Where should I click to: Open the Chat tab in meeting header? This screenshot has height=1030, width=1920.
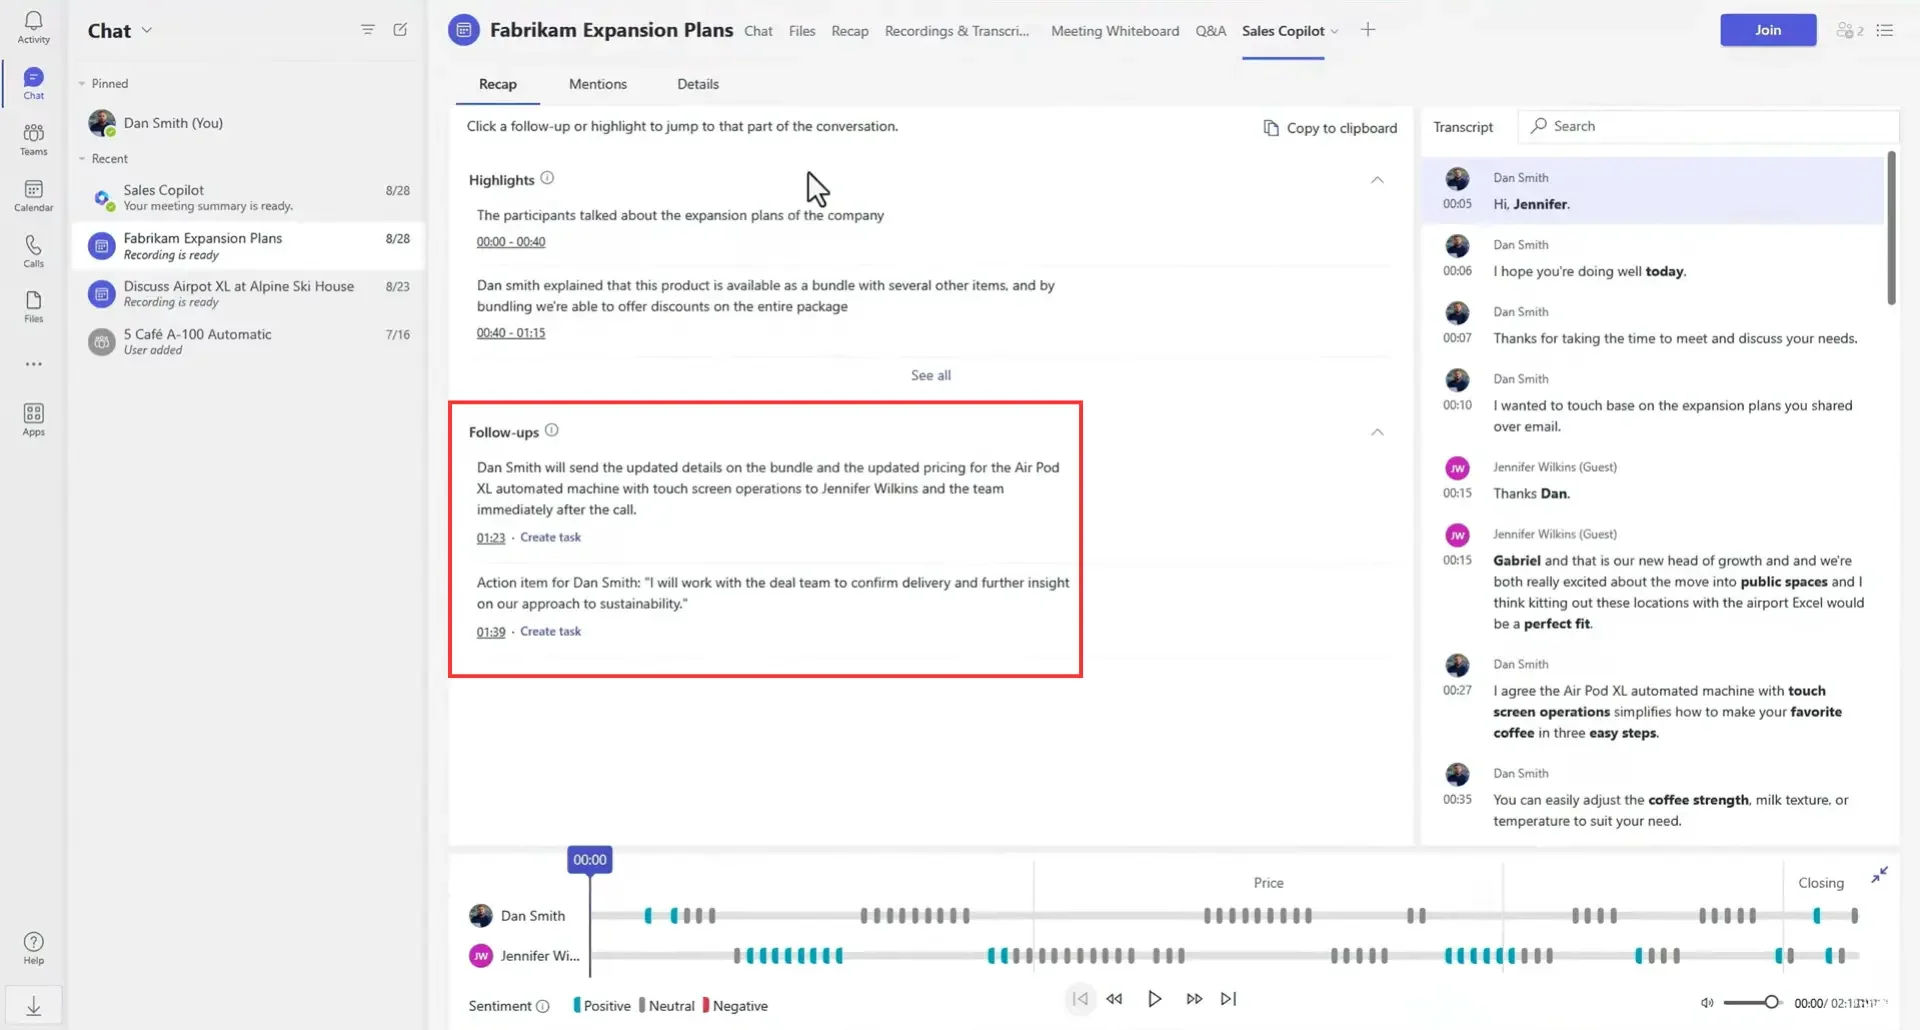pos(758,31)
